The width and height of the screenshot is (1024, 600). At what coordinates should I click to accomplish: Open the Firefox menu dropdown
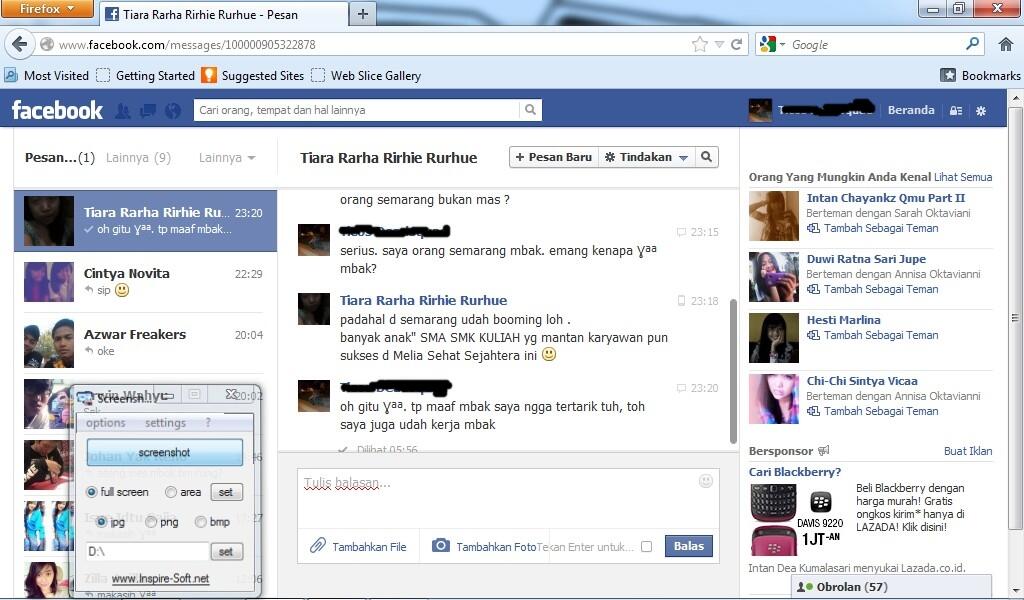(x=46, y=8)
